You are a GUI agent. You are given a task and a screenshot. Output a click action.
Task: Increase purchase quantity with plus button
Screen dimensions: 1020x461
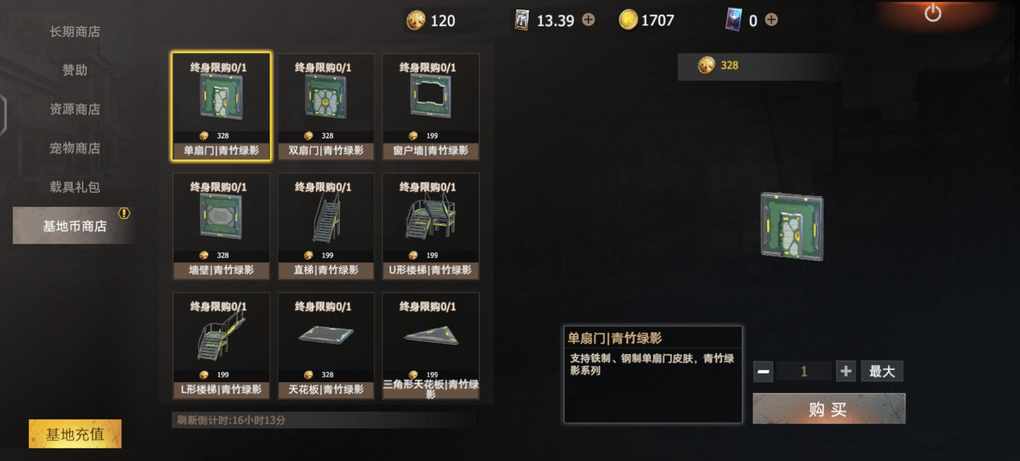pyautogui.click(x=846, y=371)
